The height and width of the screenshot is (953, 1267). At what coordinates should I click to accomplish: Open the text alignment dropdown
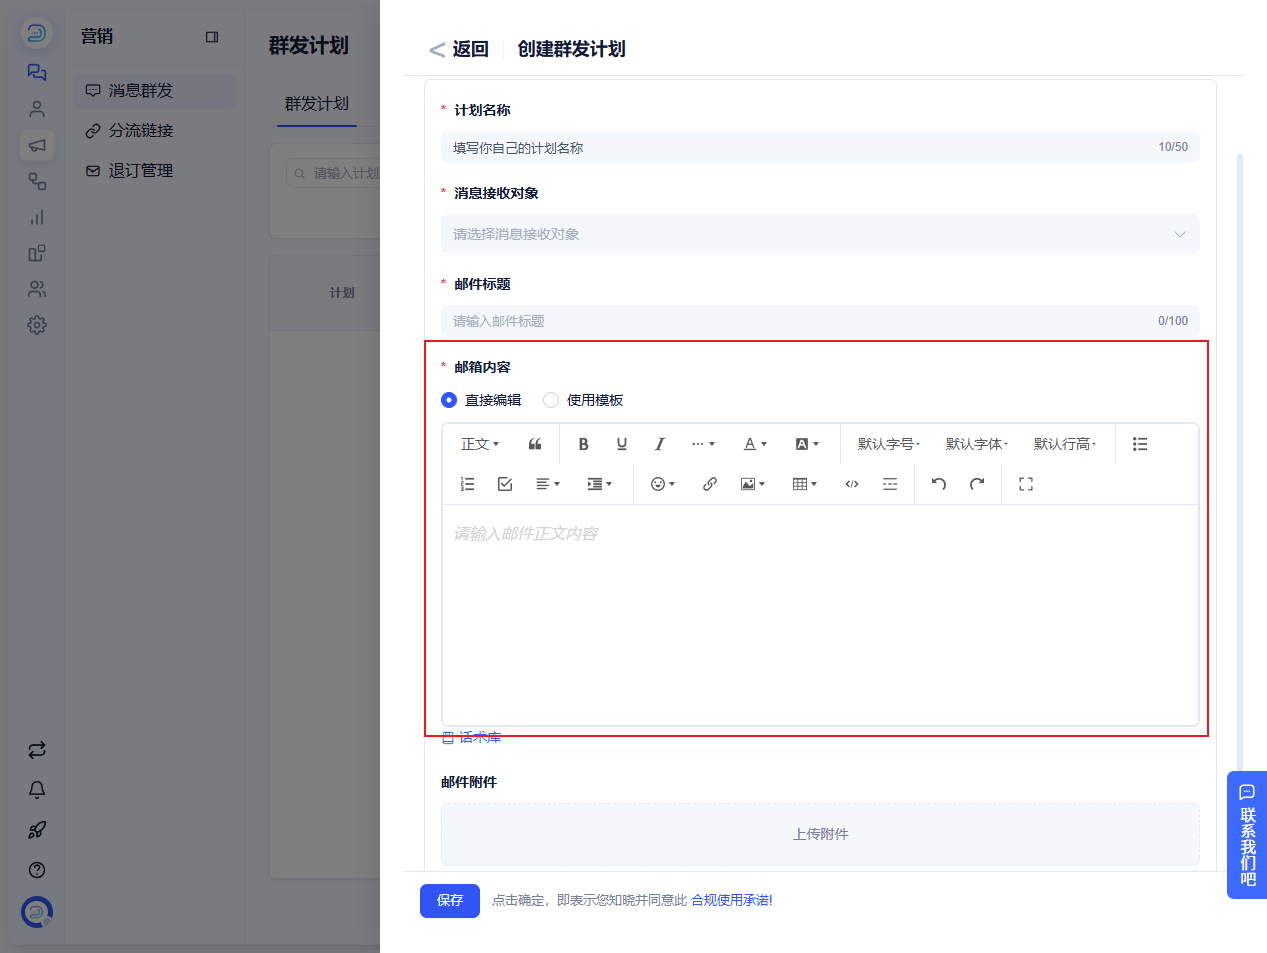coord(548,484)
